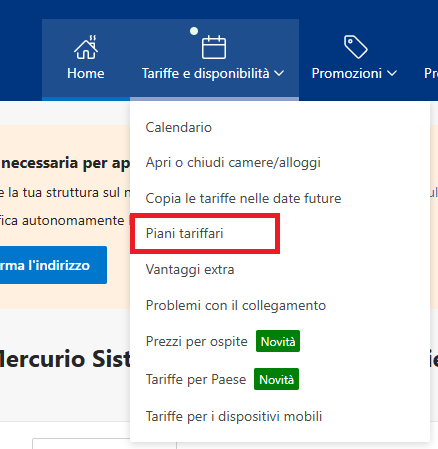Select the Vantaggi extra option

190,270
